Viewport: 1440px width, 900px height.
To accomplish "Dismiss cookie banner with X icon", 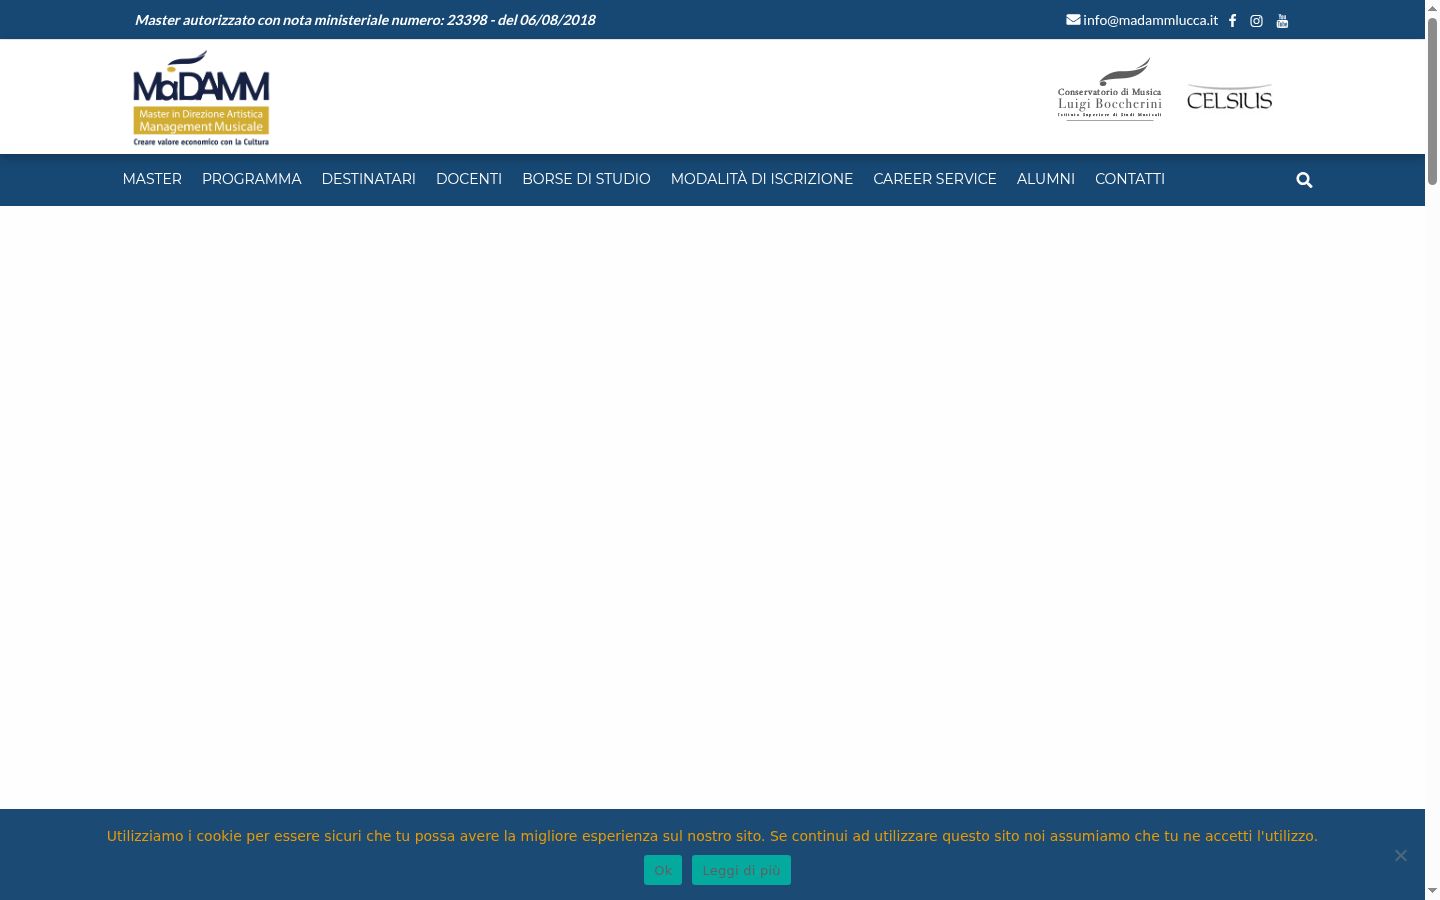I will [1400, 855].
